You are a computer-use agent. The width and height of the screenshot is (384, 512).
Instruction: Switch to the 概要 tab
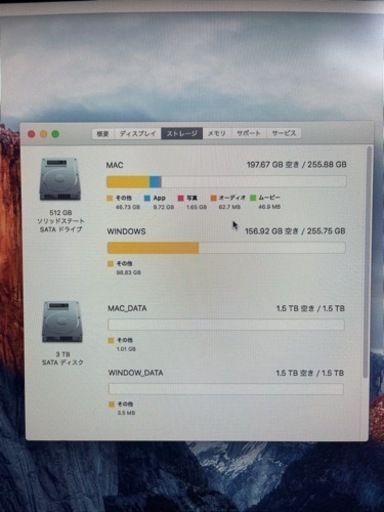coord(103,134)
